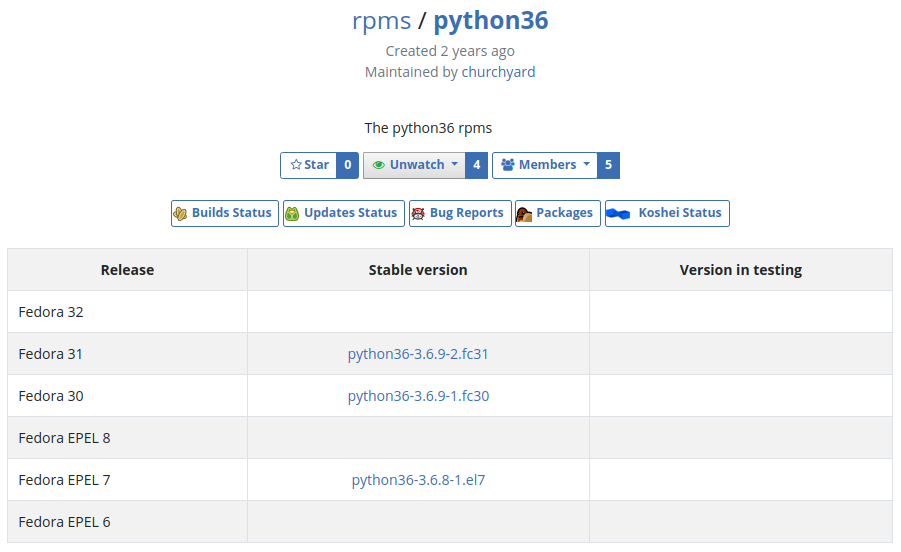901x552 pixels.
Task: Click 'The python36 rpms' description
Action: (x=428, y=128)
